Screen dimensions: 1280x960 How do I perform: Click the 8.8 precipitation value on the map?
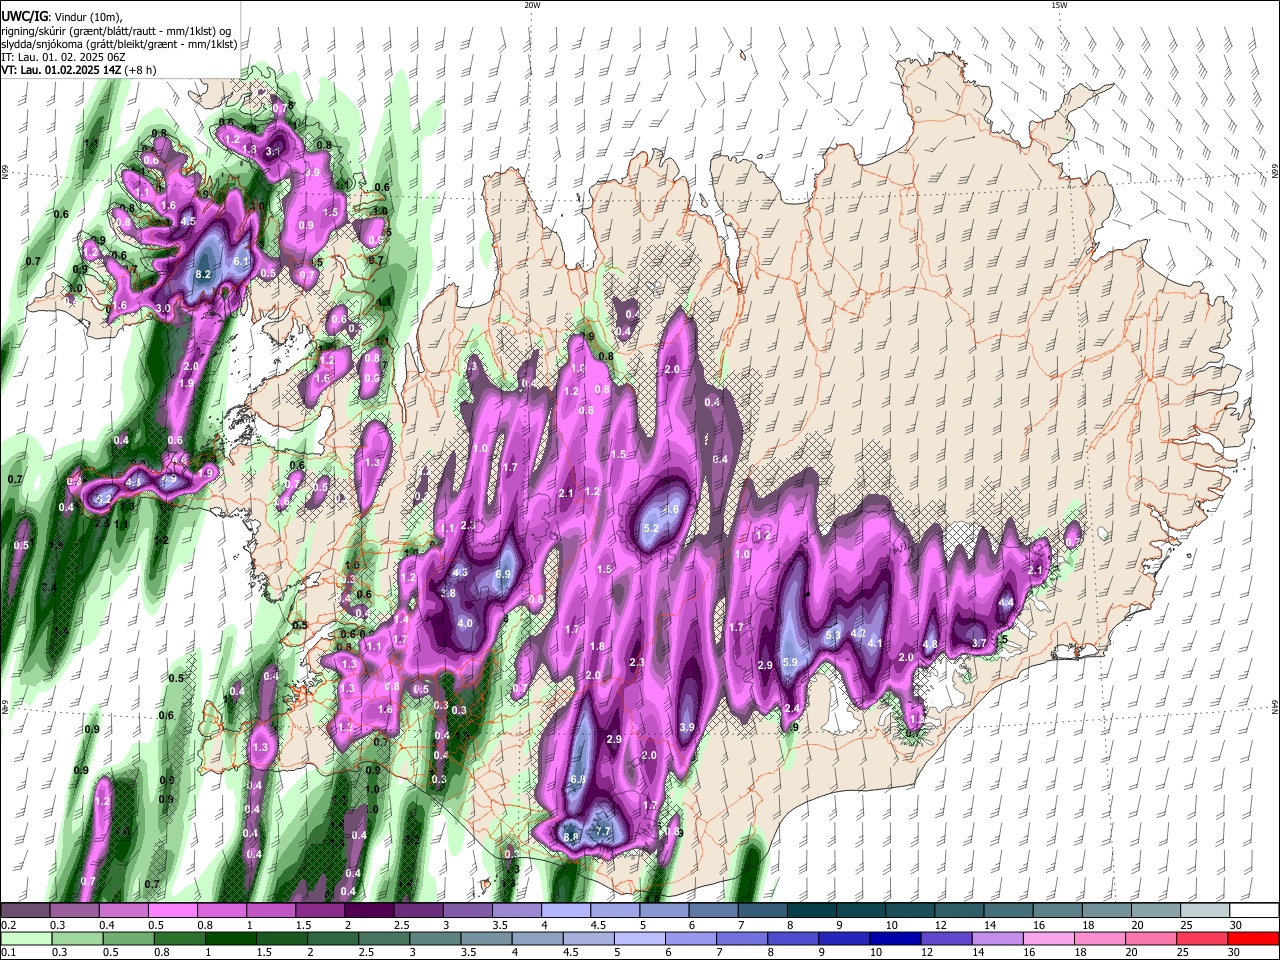pos(571,837)
